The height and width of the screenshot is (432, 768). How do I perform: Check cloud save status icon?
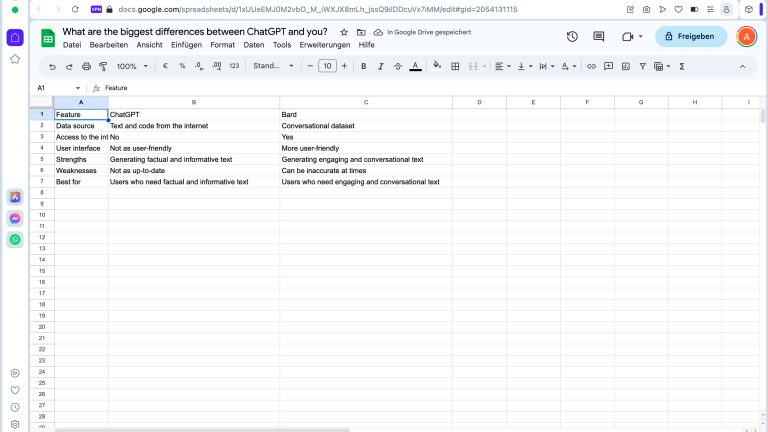click(x=378, y=32)
